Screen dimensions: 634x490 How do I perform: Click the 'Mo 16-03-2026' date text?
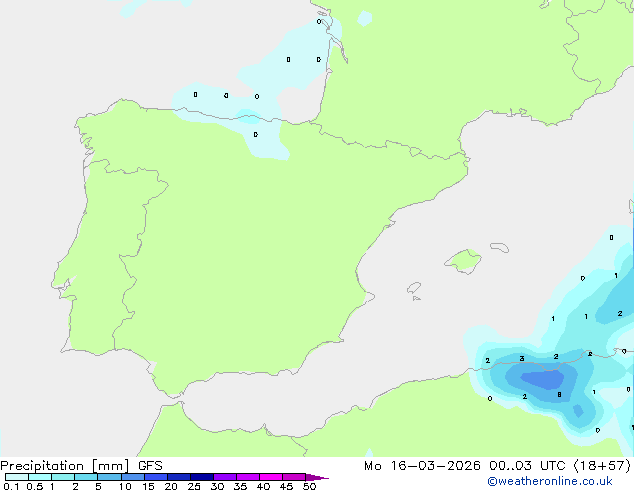[x=422, y=466]
